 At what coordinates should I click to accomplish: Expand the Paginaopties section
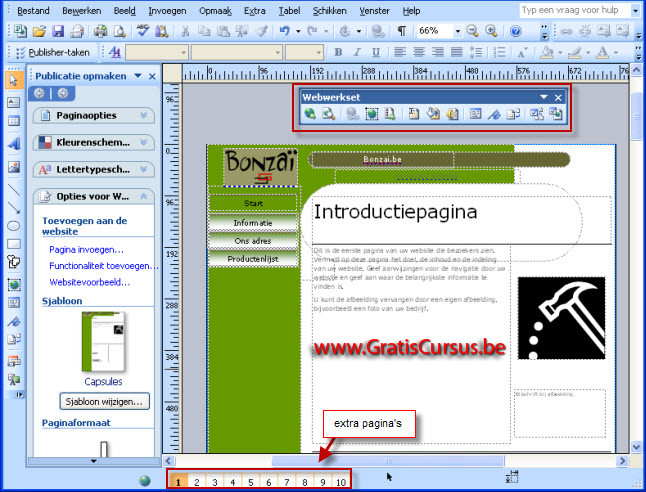pos(94,115)
